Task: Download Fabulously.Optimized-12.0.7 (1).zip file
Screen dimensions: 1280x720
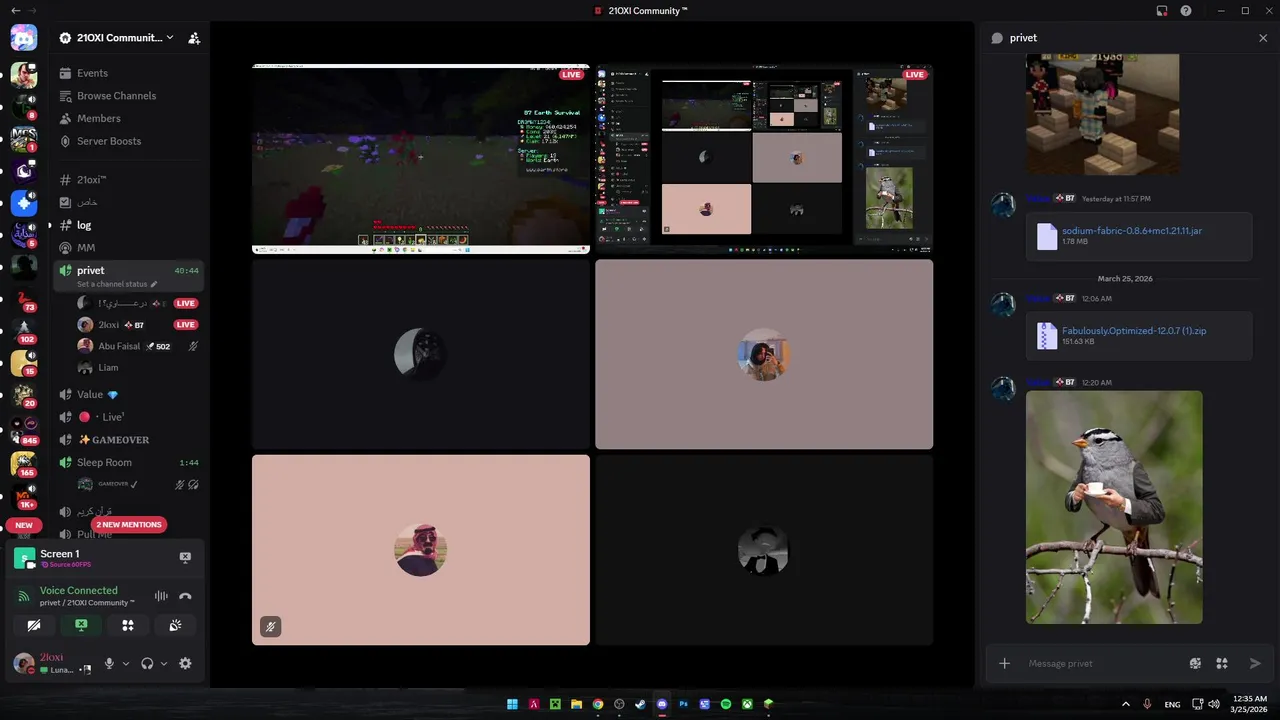Action: click(x=1134, y=331)
